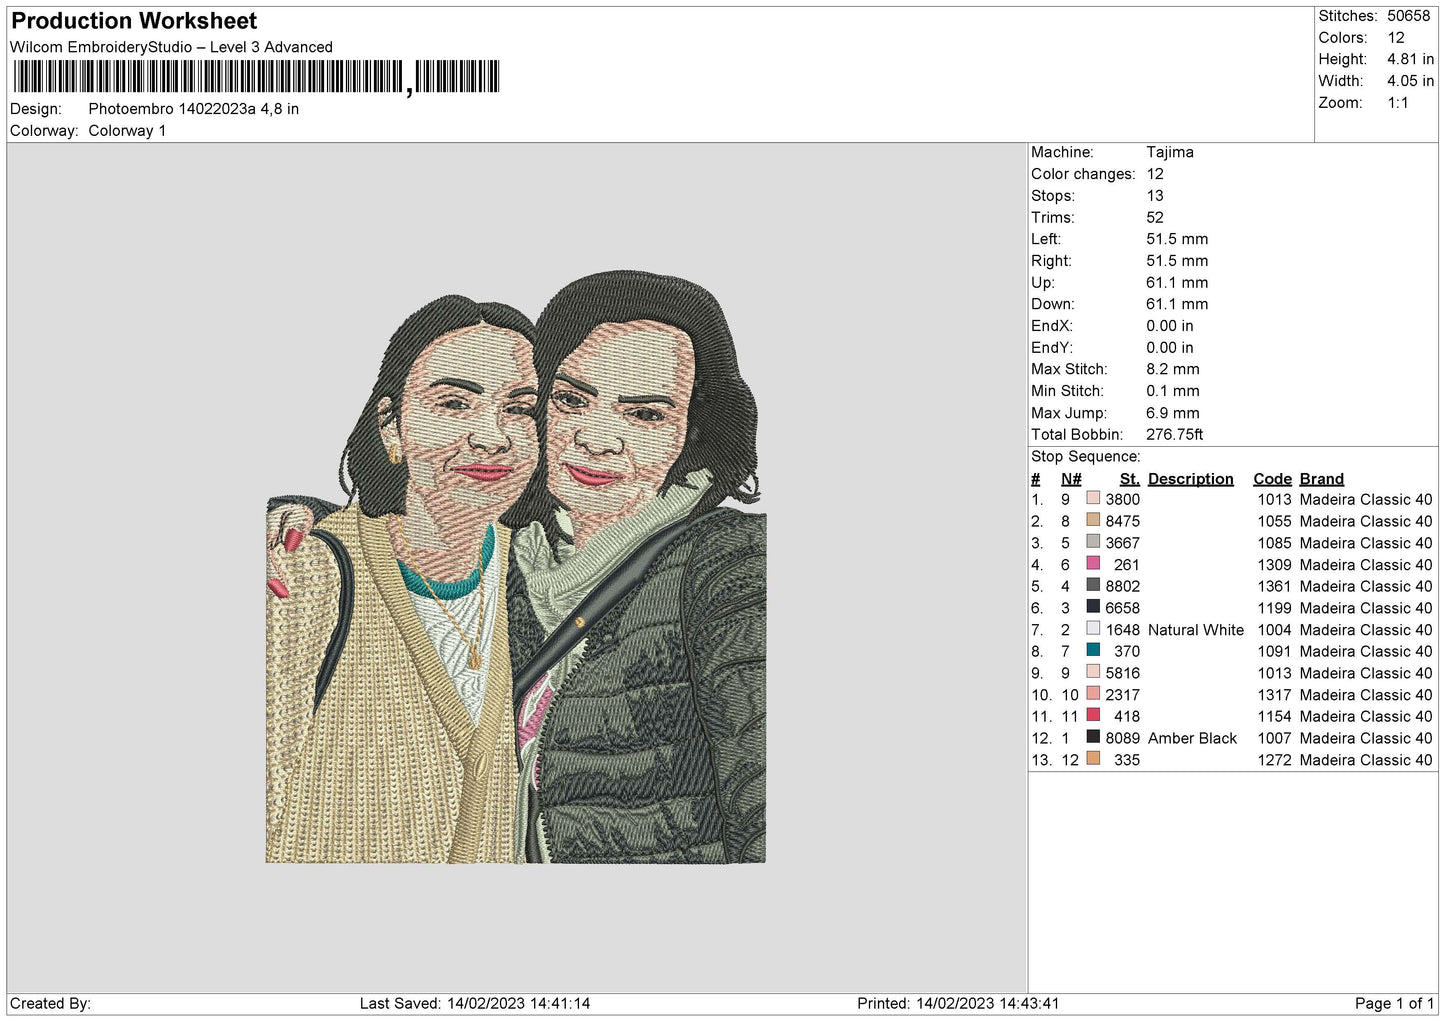
Task: Click the 'Stop Sequence:' label
Action: [x=1086, y=457]
